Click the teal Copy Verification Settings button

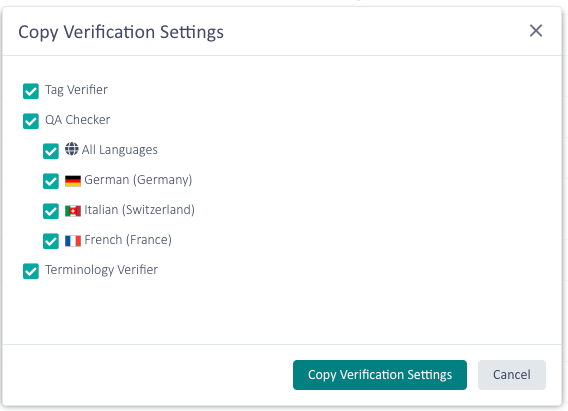click(380, 375)
